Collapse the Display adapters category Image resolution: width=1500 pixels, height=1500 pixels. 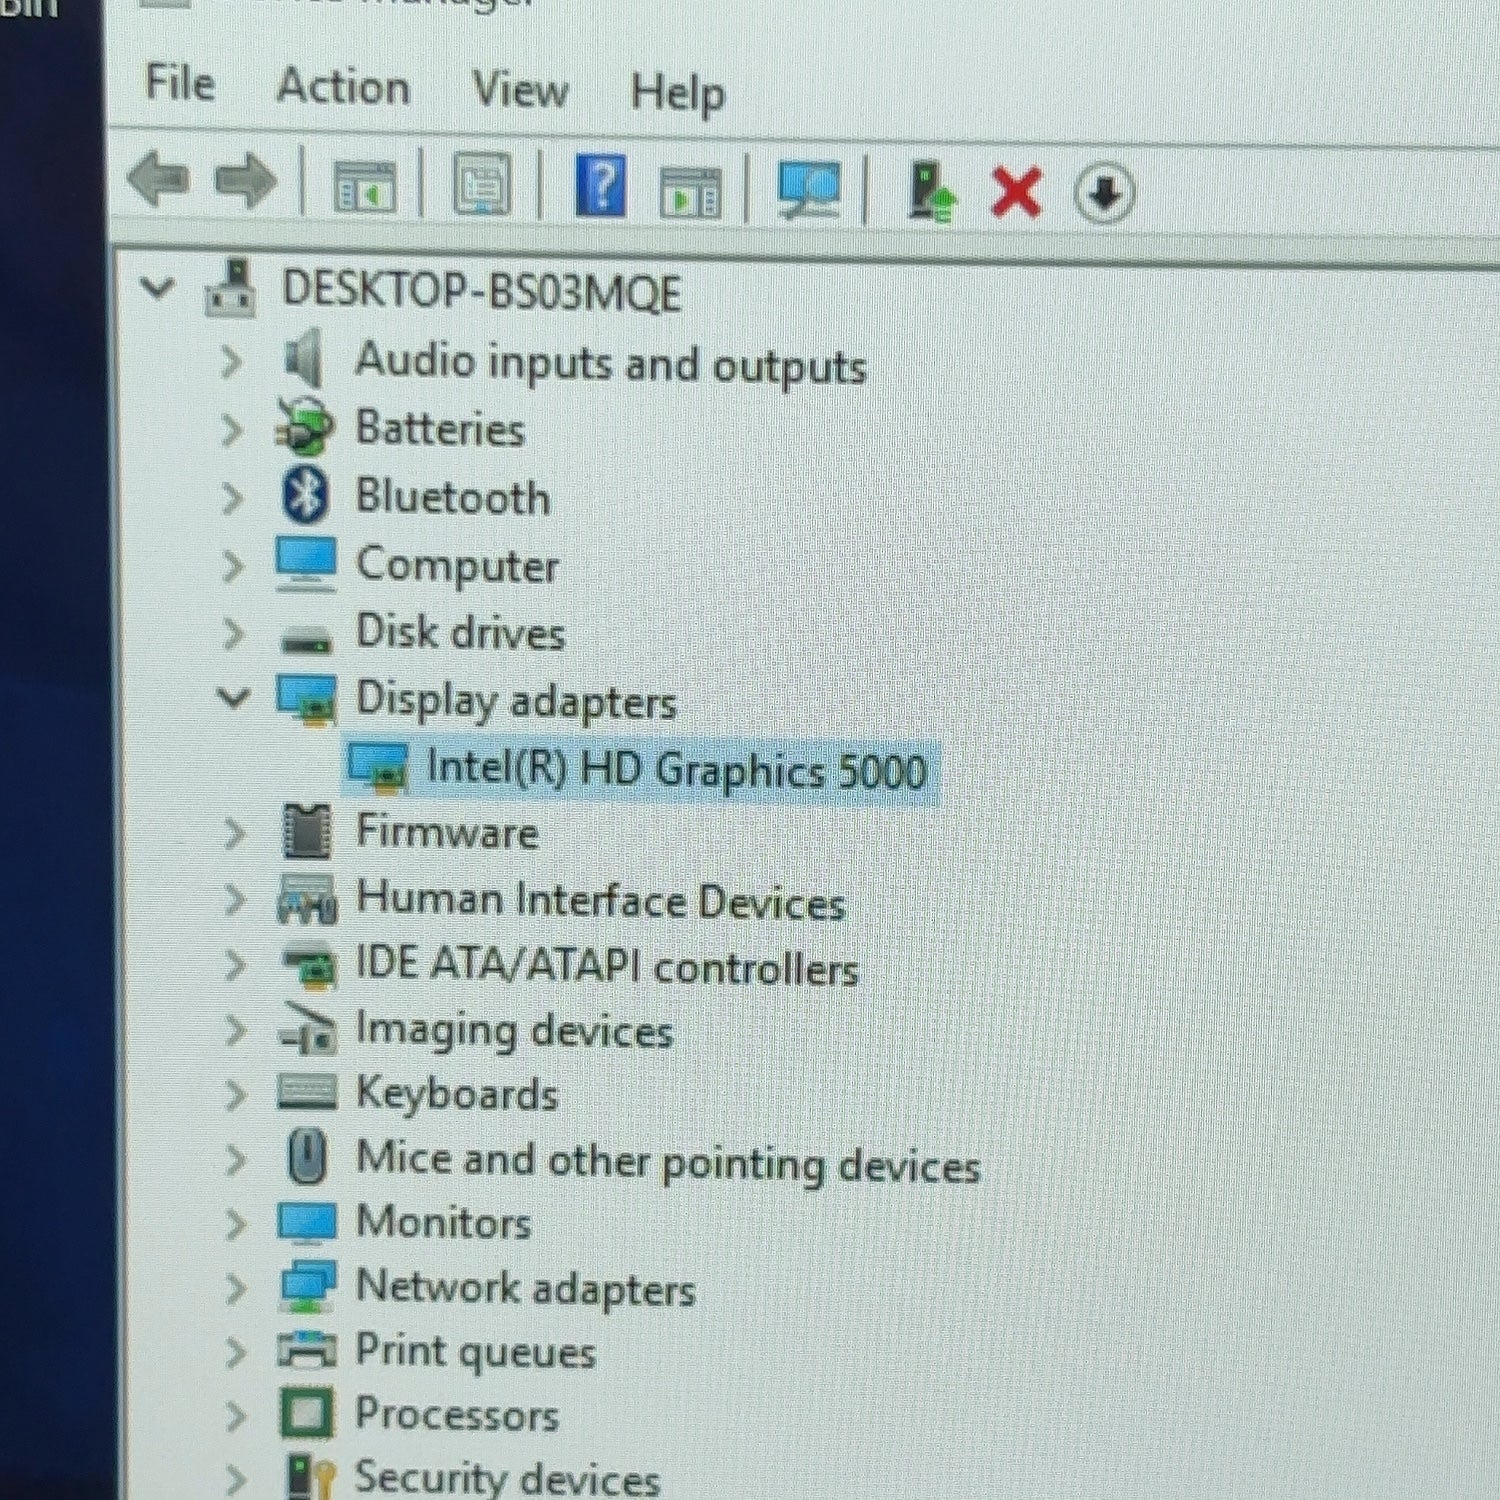coord(233,696)
